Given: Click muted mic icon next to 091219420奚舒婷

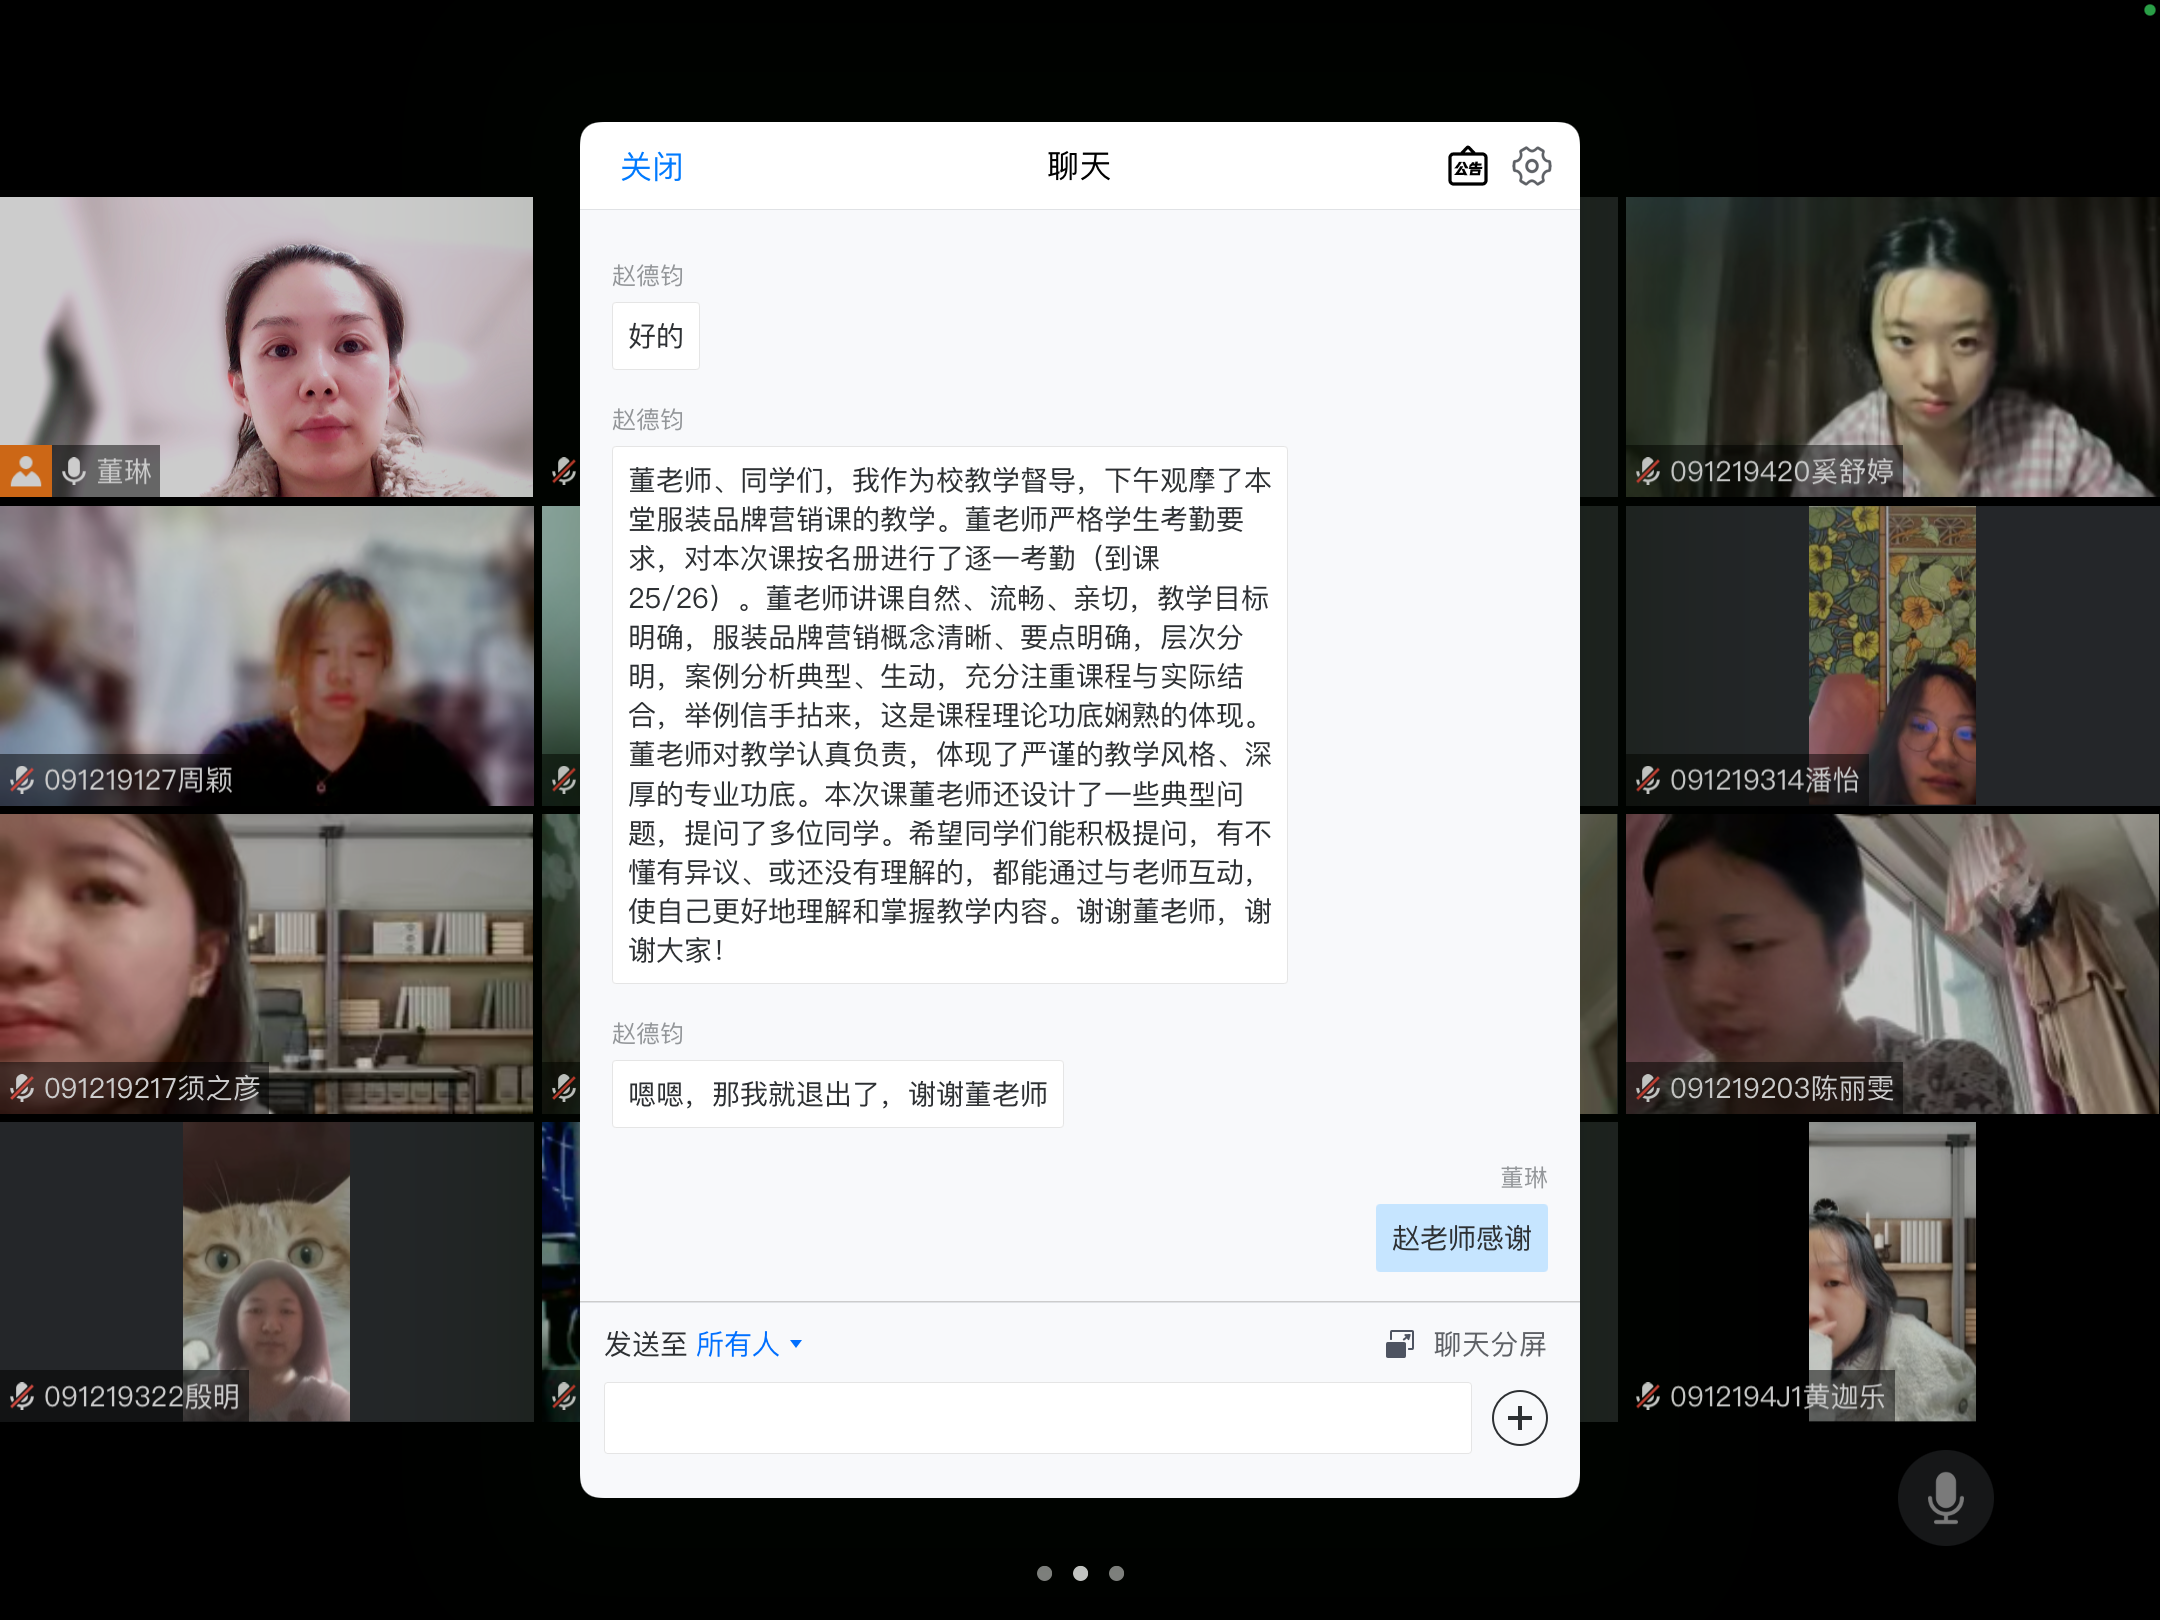Looking at the screenshot, I should (x=1648, y=471).
